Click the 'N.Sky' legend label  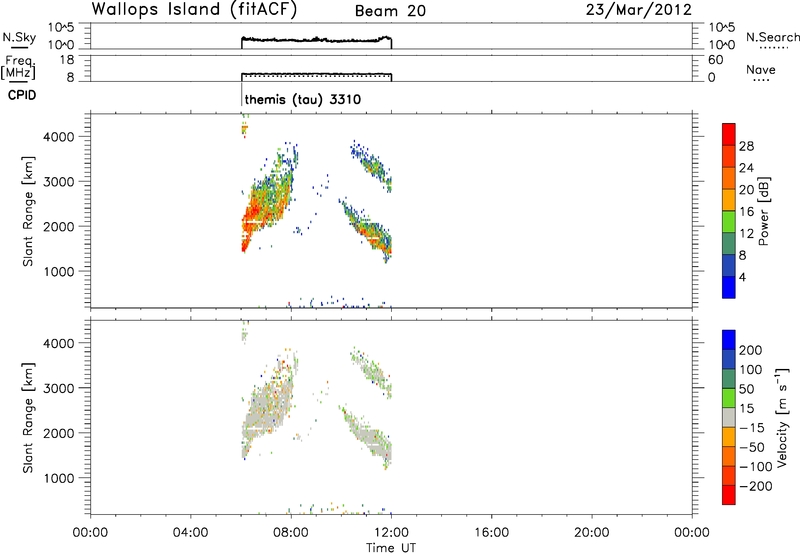point(19,37)
